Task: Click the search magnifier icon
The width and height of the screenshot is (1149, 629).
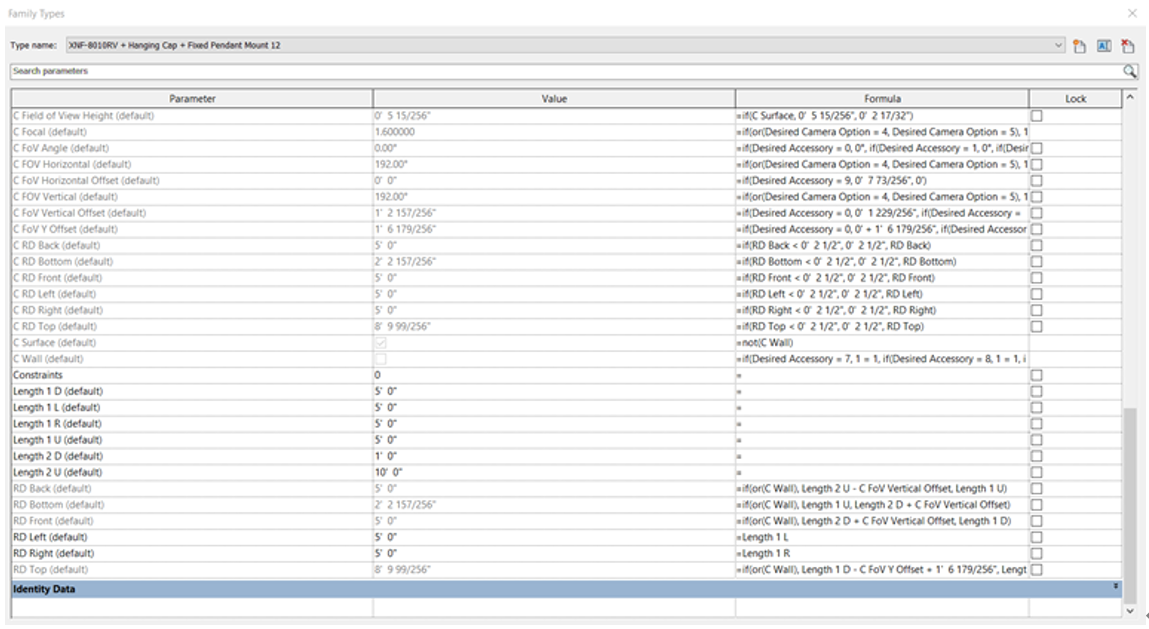Action: (x=1129, y=72)
